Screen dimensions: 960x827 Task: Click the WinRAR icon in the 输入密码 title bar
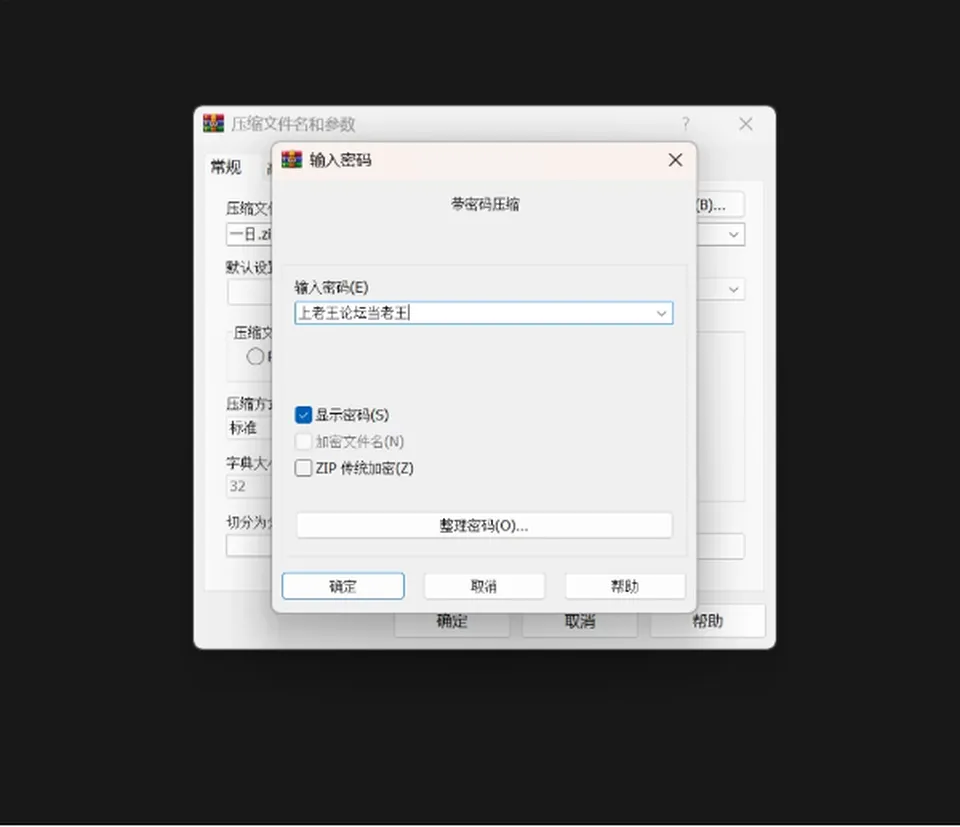pyautogui.click(x=292, y=160)
